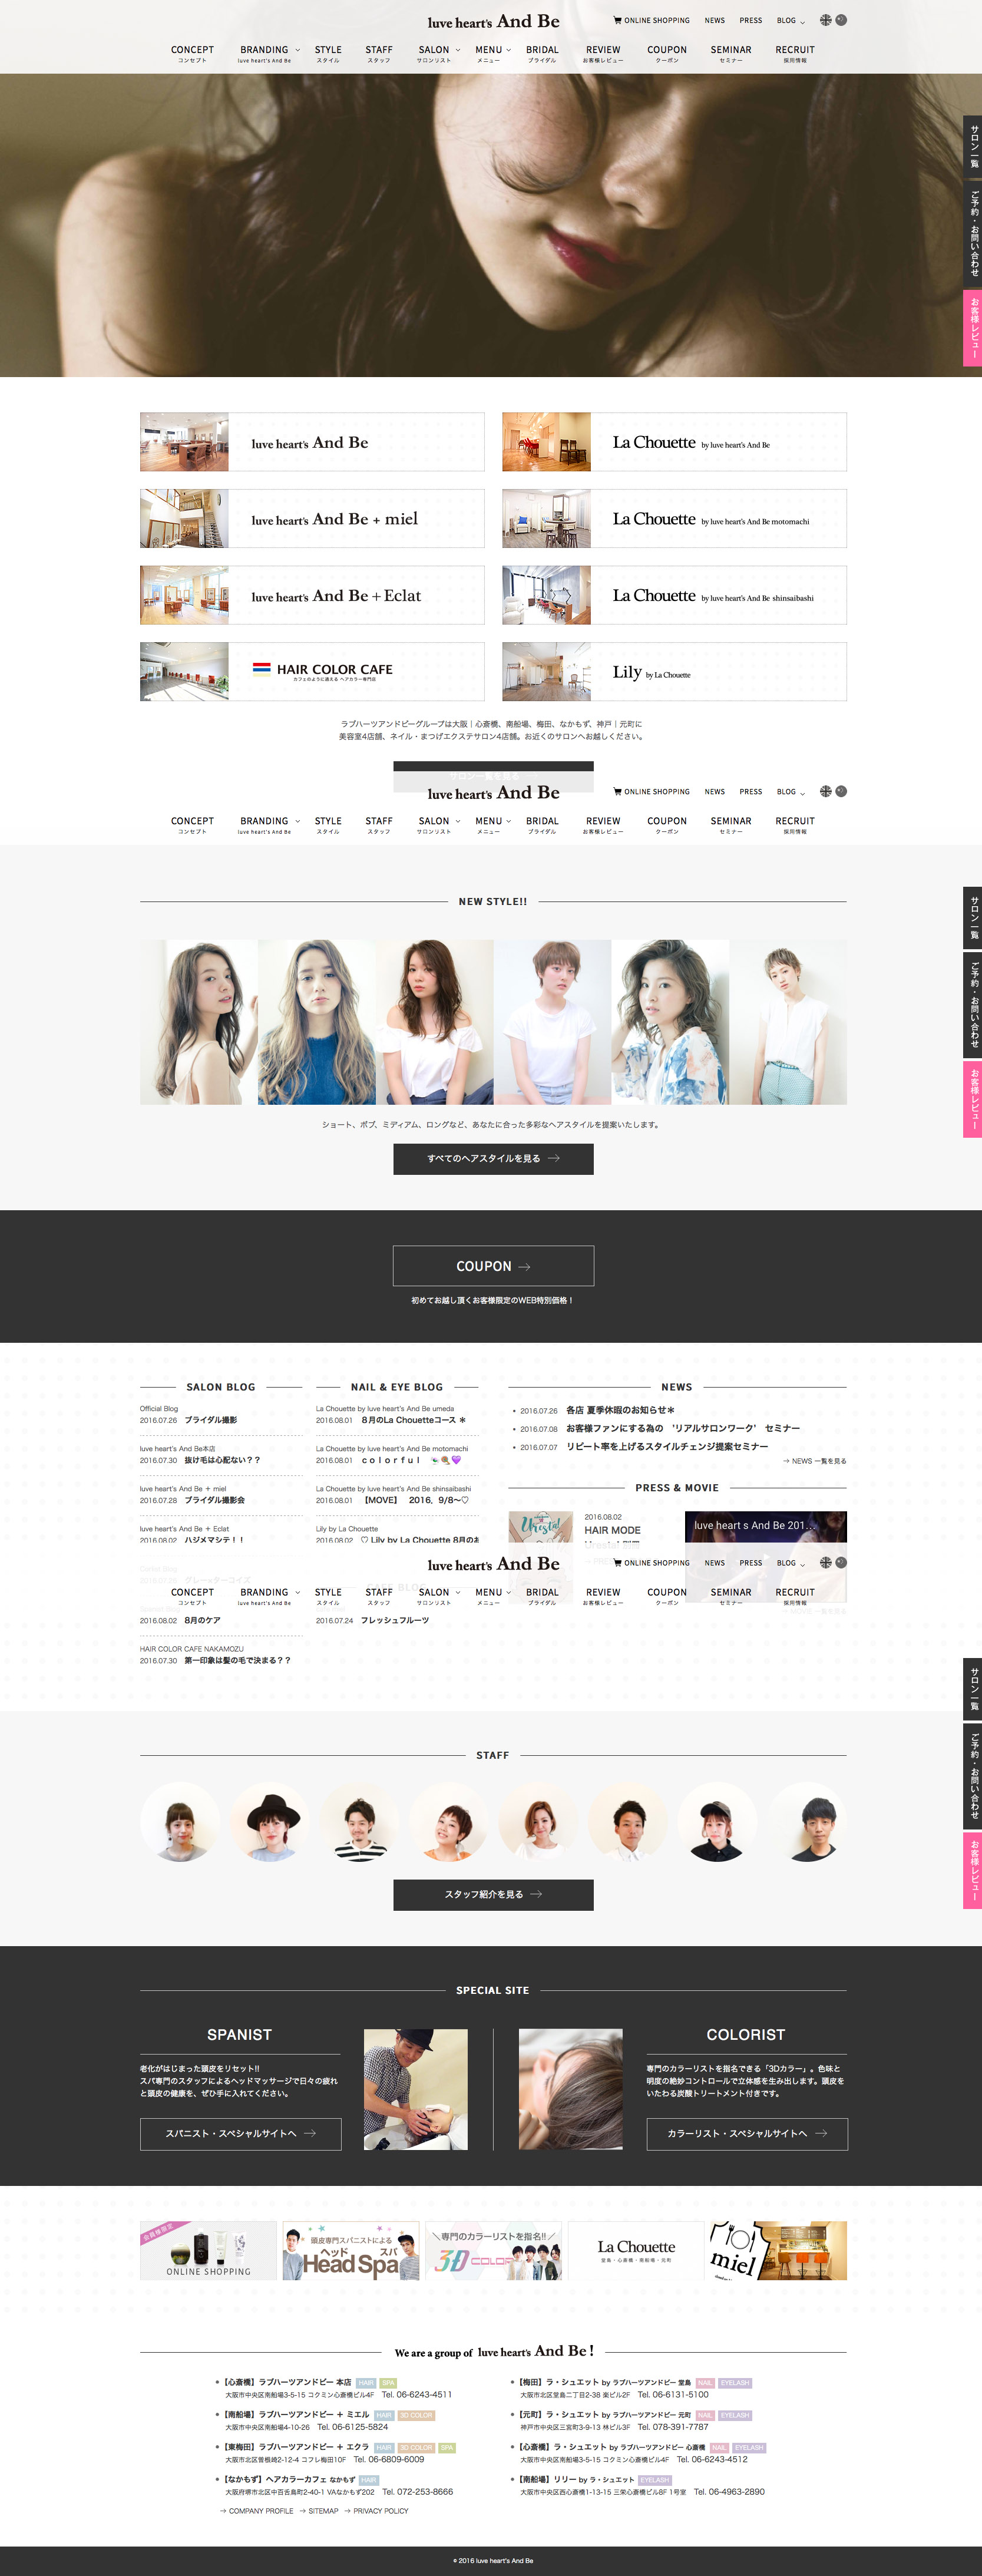This screenshot has height=2576, width=982.
Task: Expand the SALON dropdown in topmost navigation
Action: coord(458,50)
